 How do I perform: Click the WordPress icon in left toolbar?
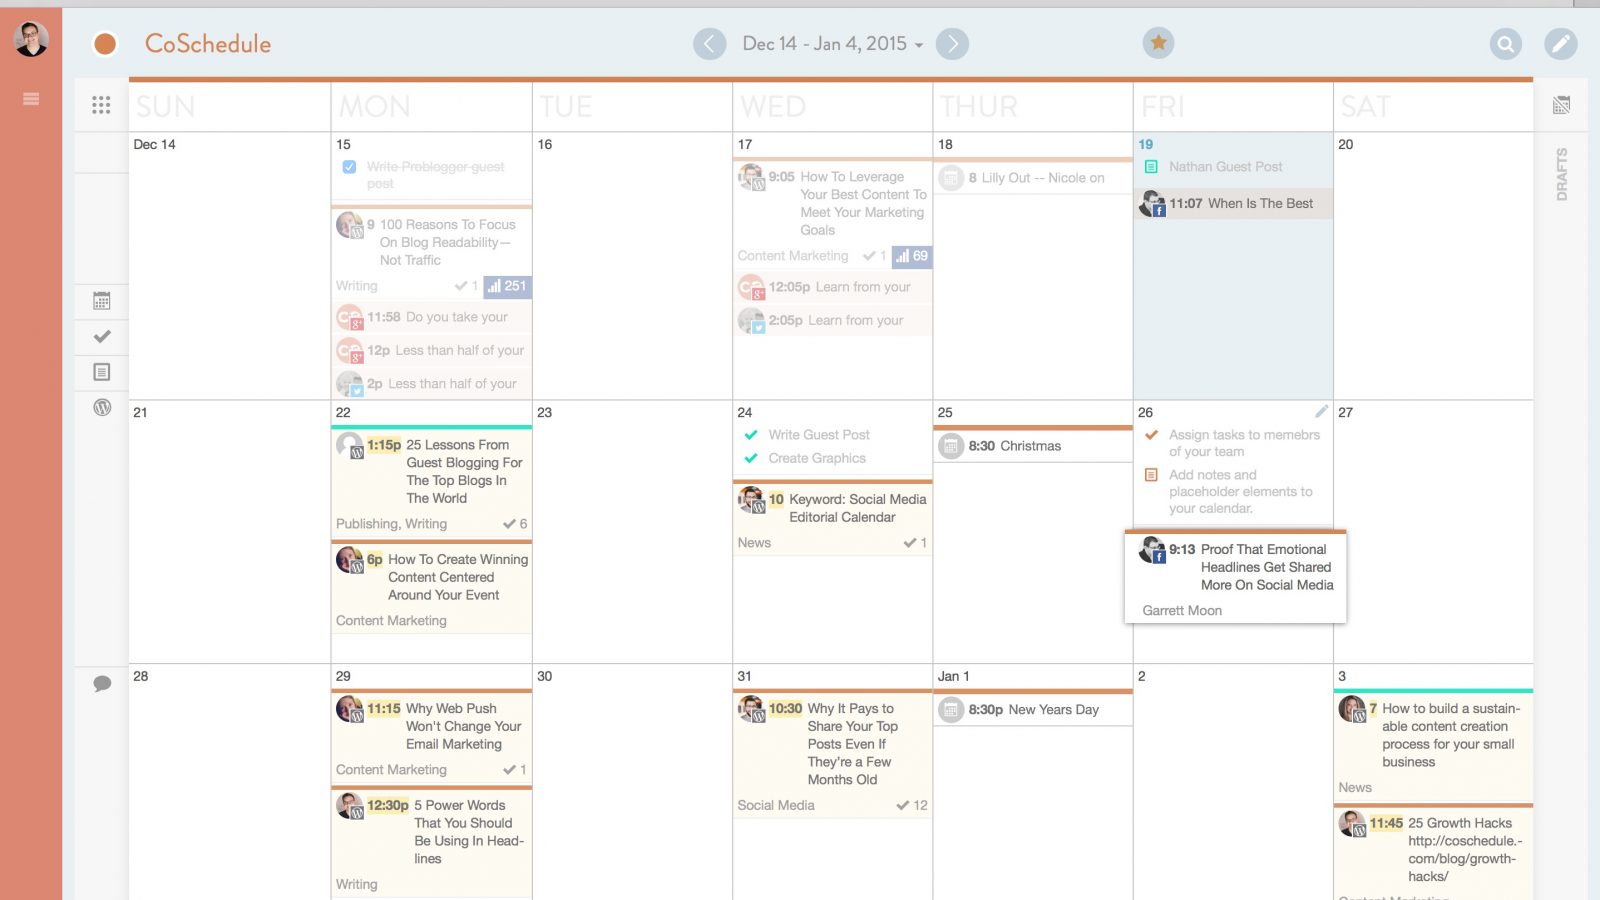(x=102, y=407)
